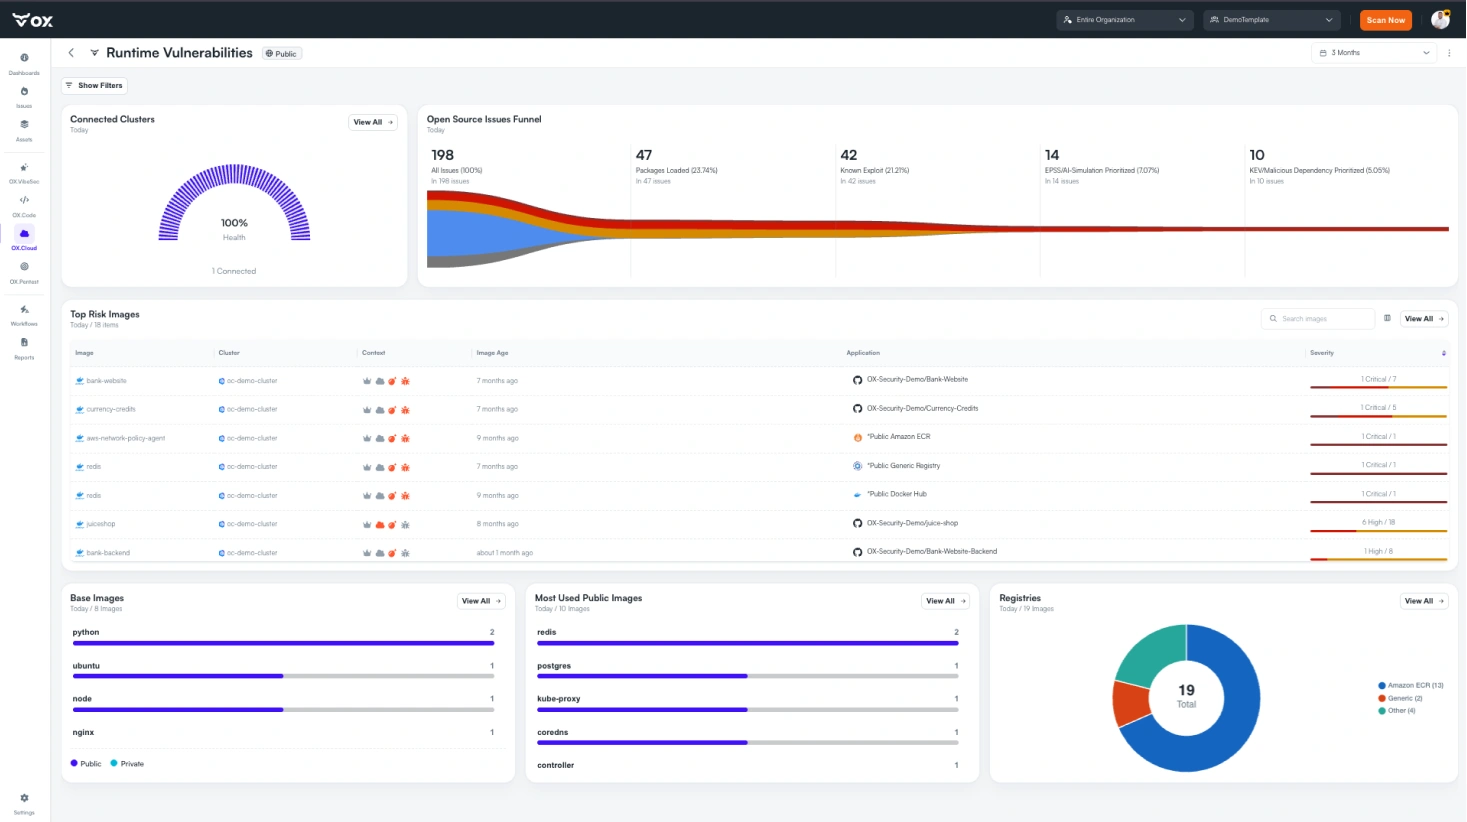The height and width of the screenshot is (822, 1467).
Task: Sort the table by the Severity sort arrows
Action: point(1443,353)
